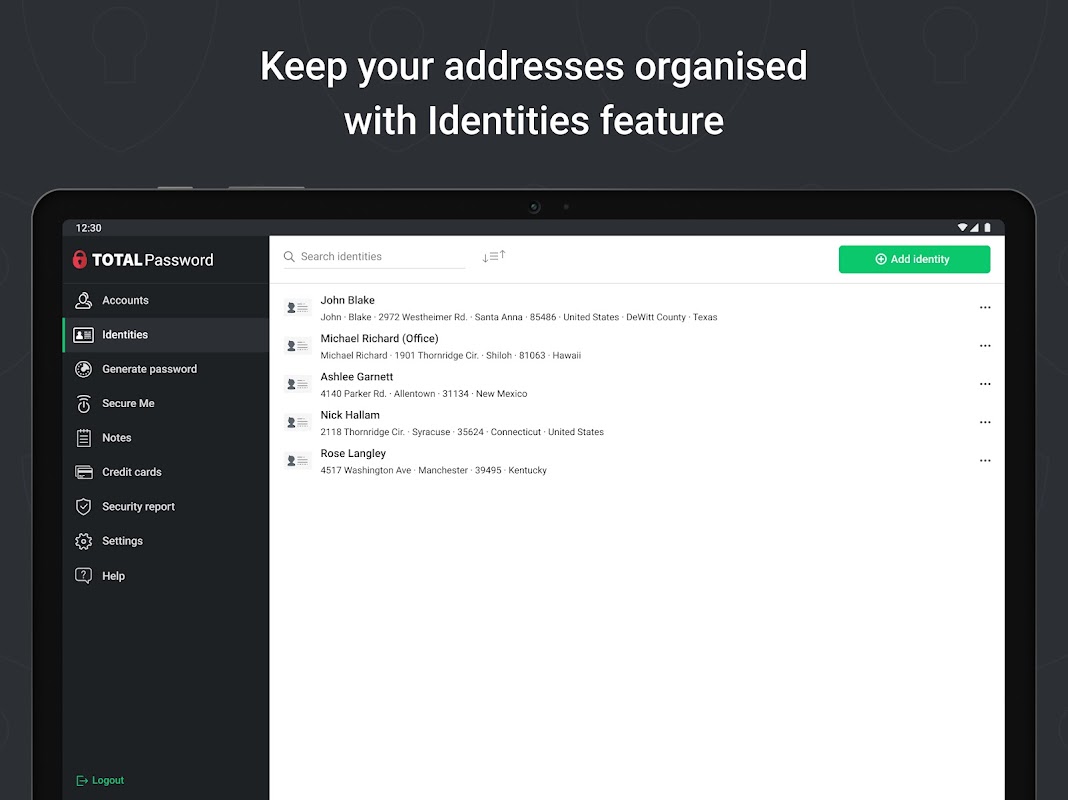Select the Michael Richard (Office) entry name
The width and height of the screenshot is (1068, 800).
point(379,338)
